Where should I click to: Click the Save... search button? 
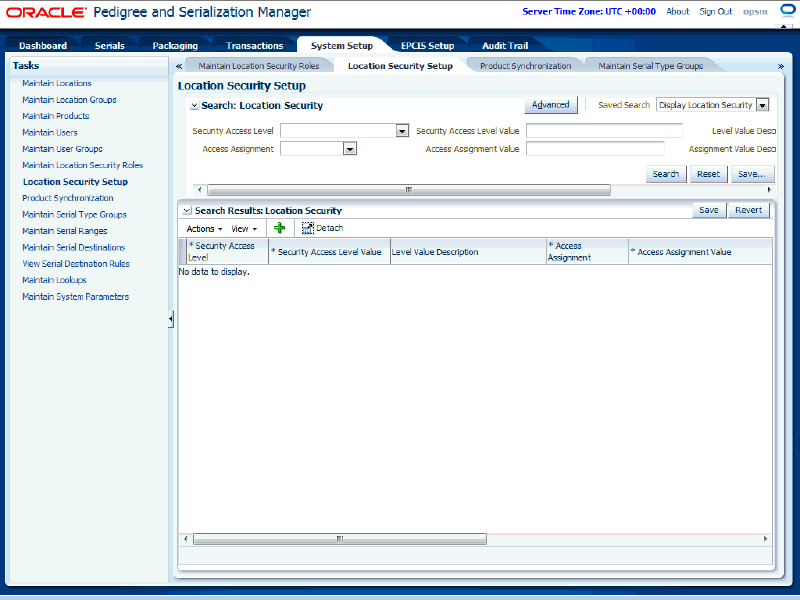[752, 174]
